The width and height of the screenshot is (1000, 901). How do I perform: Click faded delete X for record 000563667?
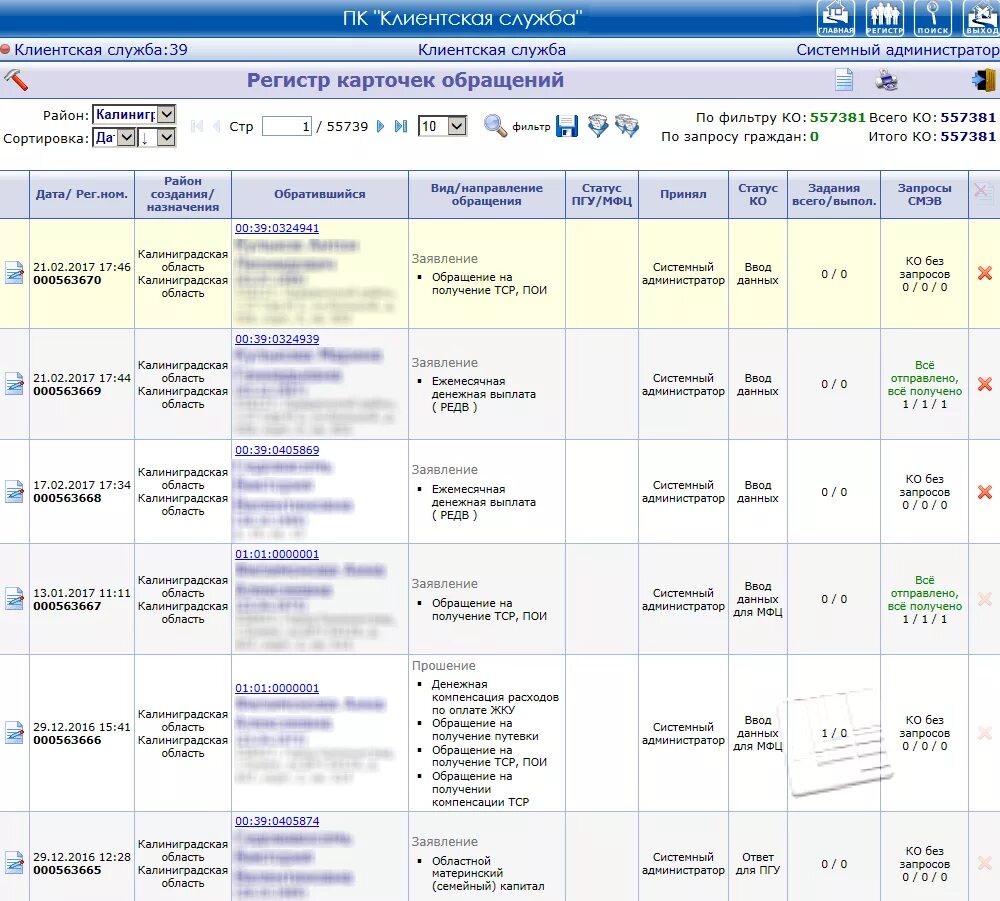[985, 599]
